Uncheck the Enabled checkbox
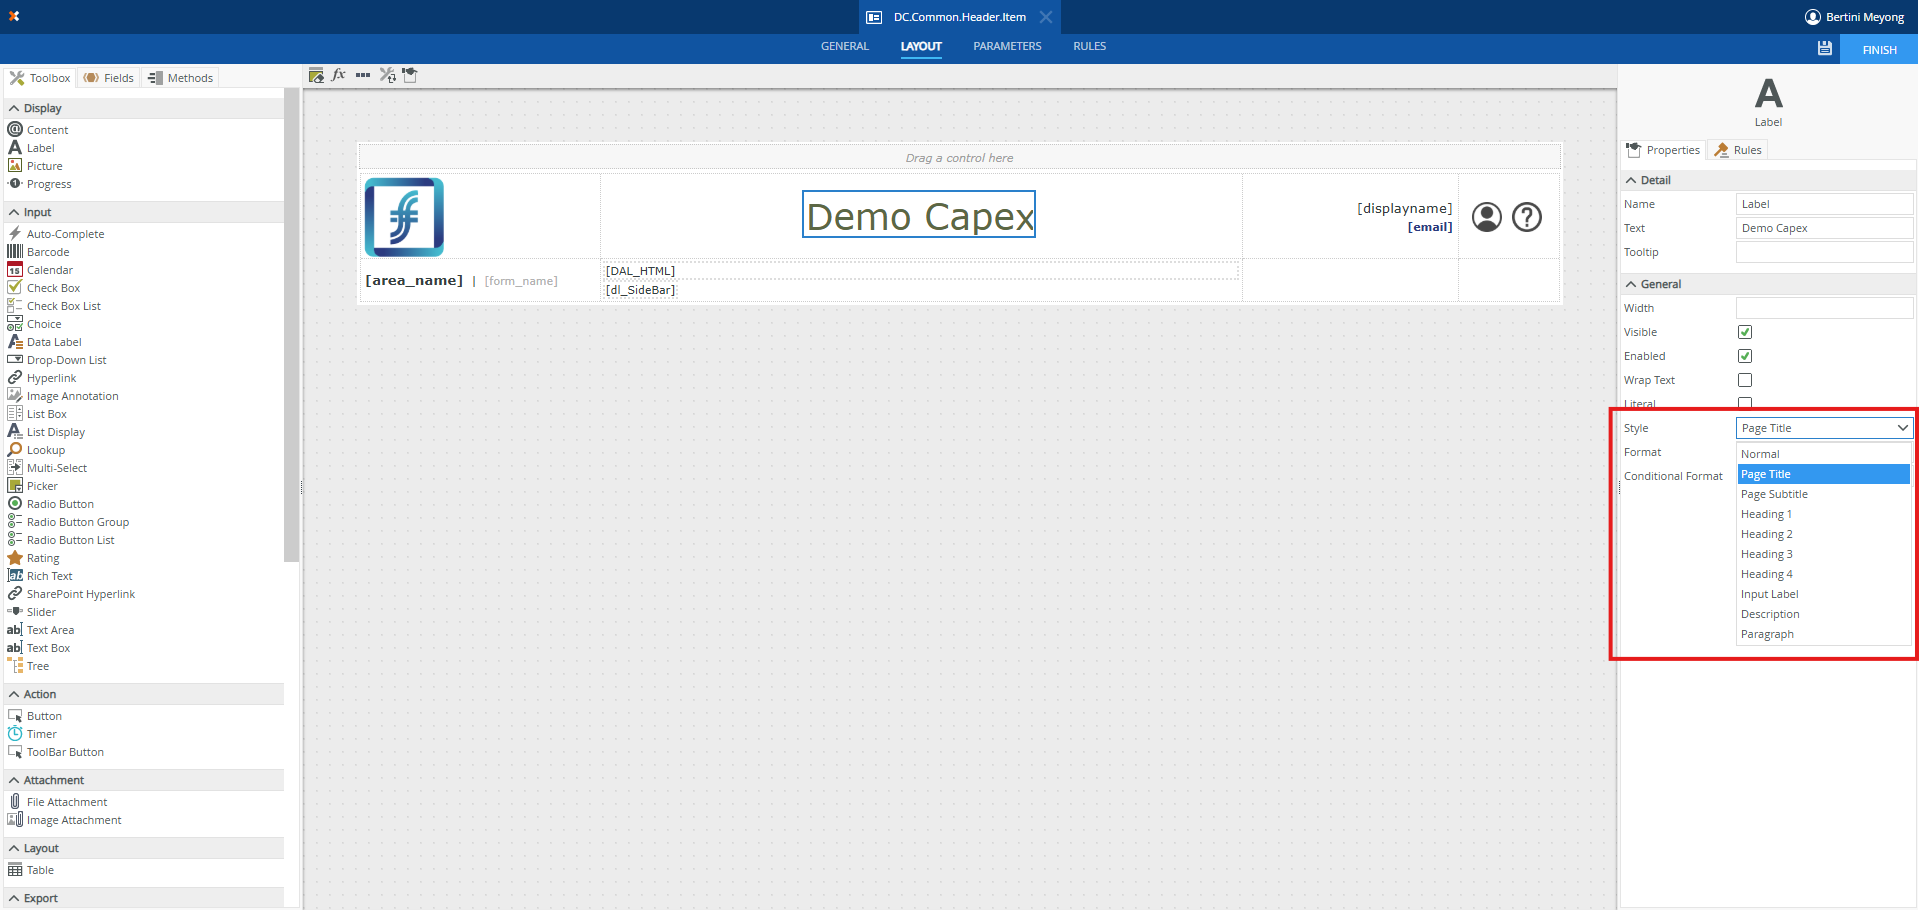Screen dimensions: 1920x910 (1745, 356)
